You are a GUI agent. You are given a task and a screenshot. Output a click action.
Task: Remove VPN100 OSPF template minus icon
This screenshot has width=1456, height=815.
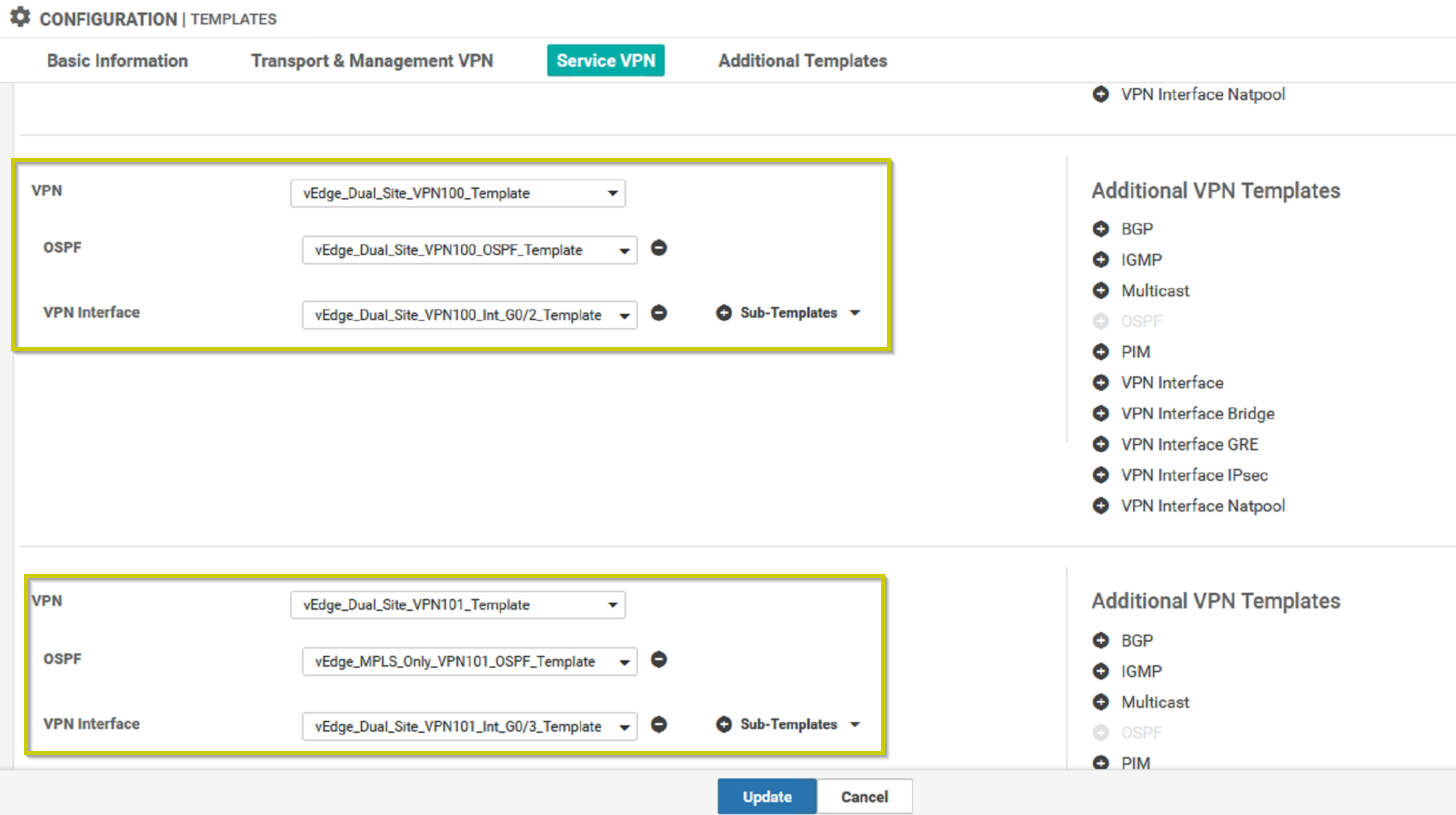pyautogui.click(x=659, y=248)
